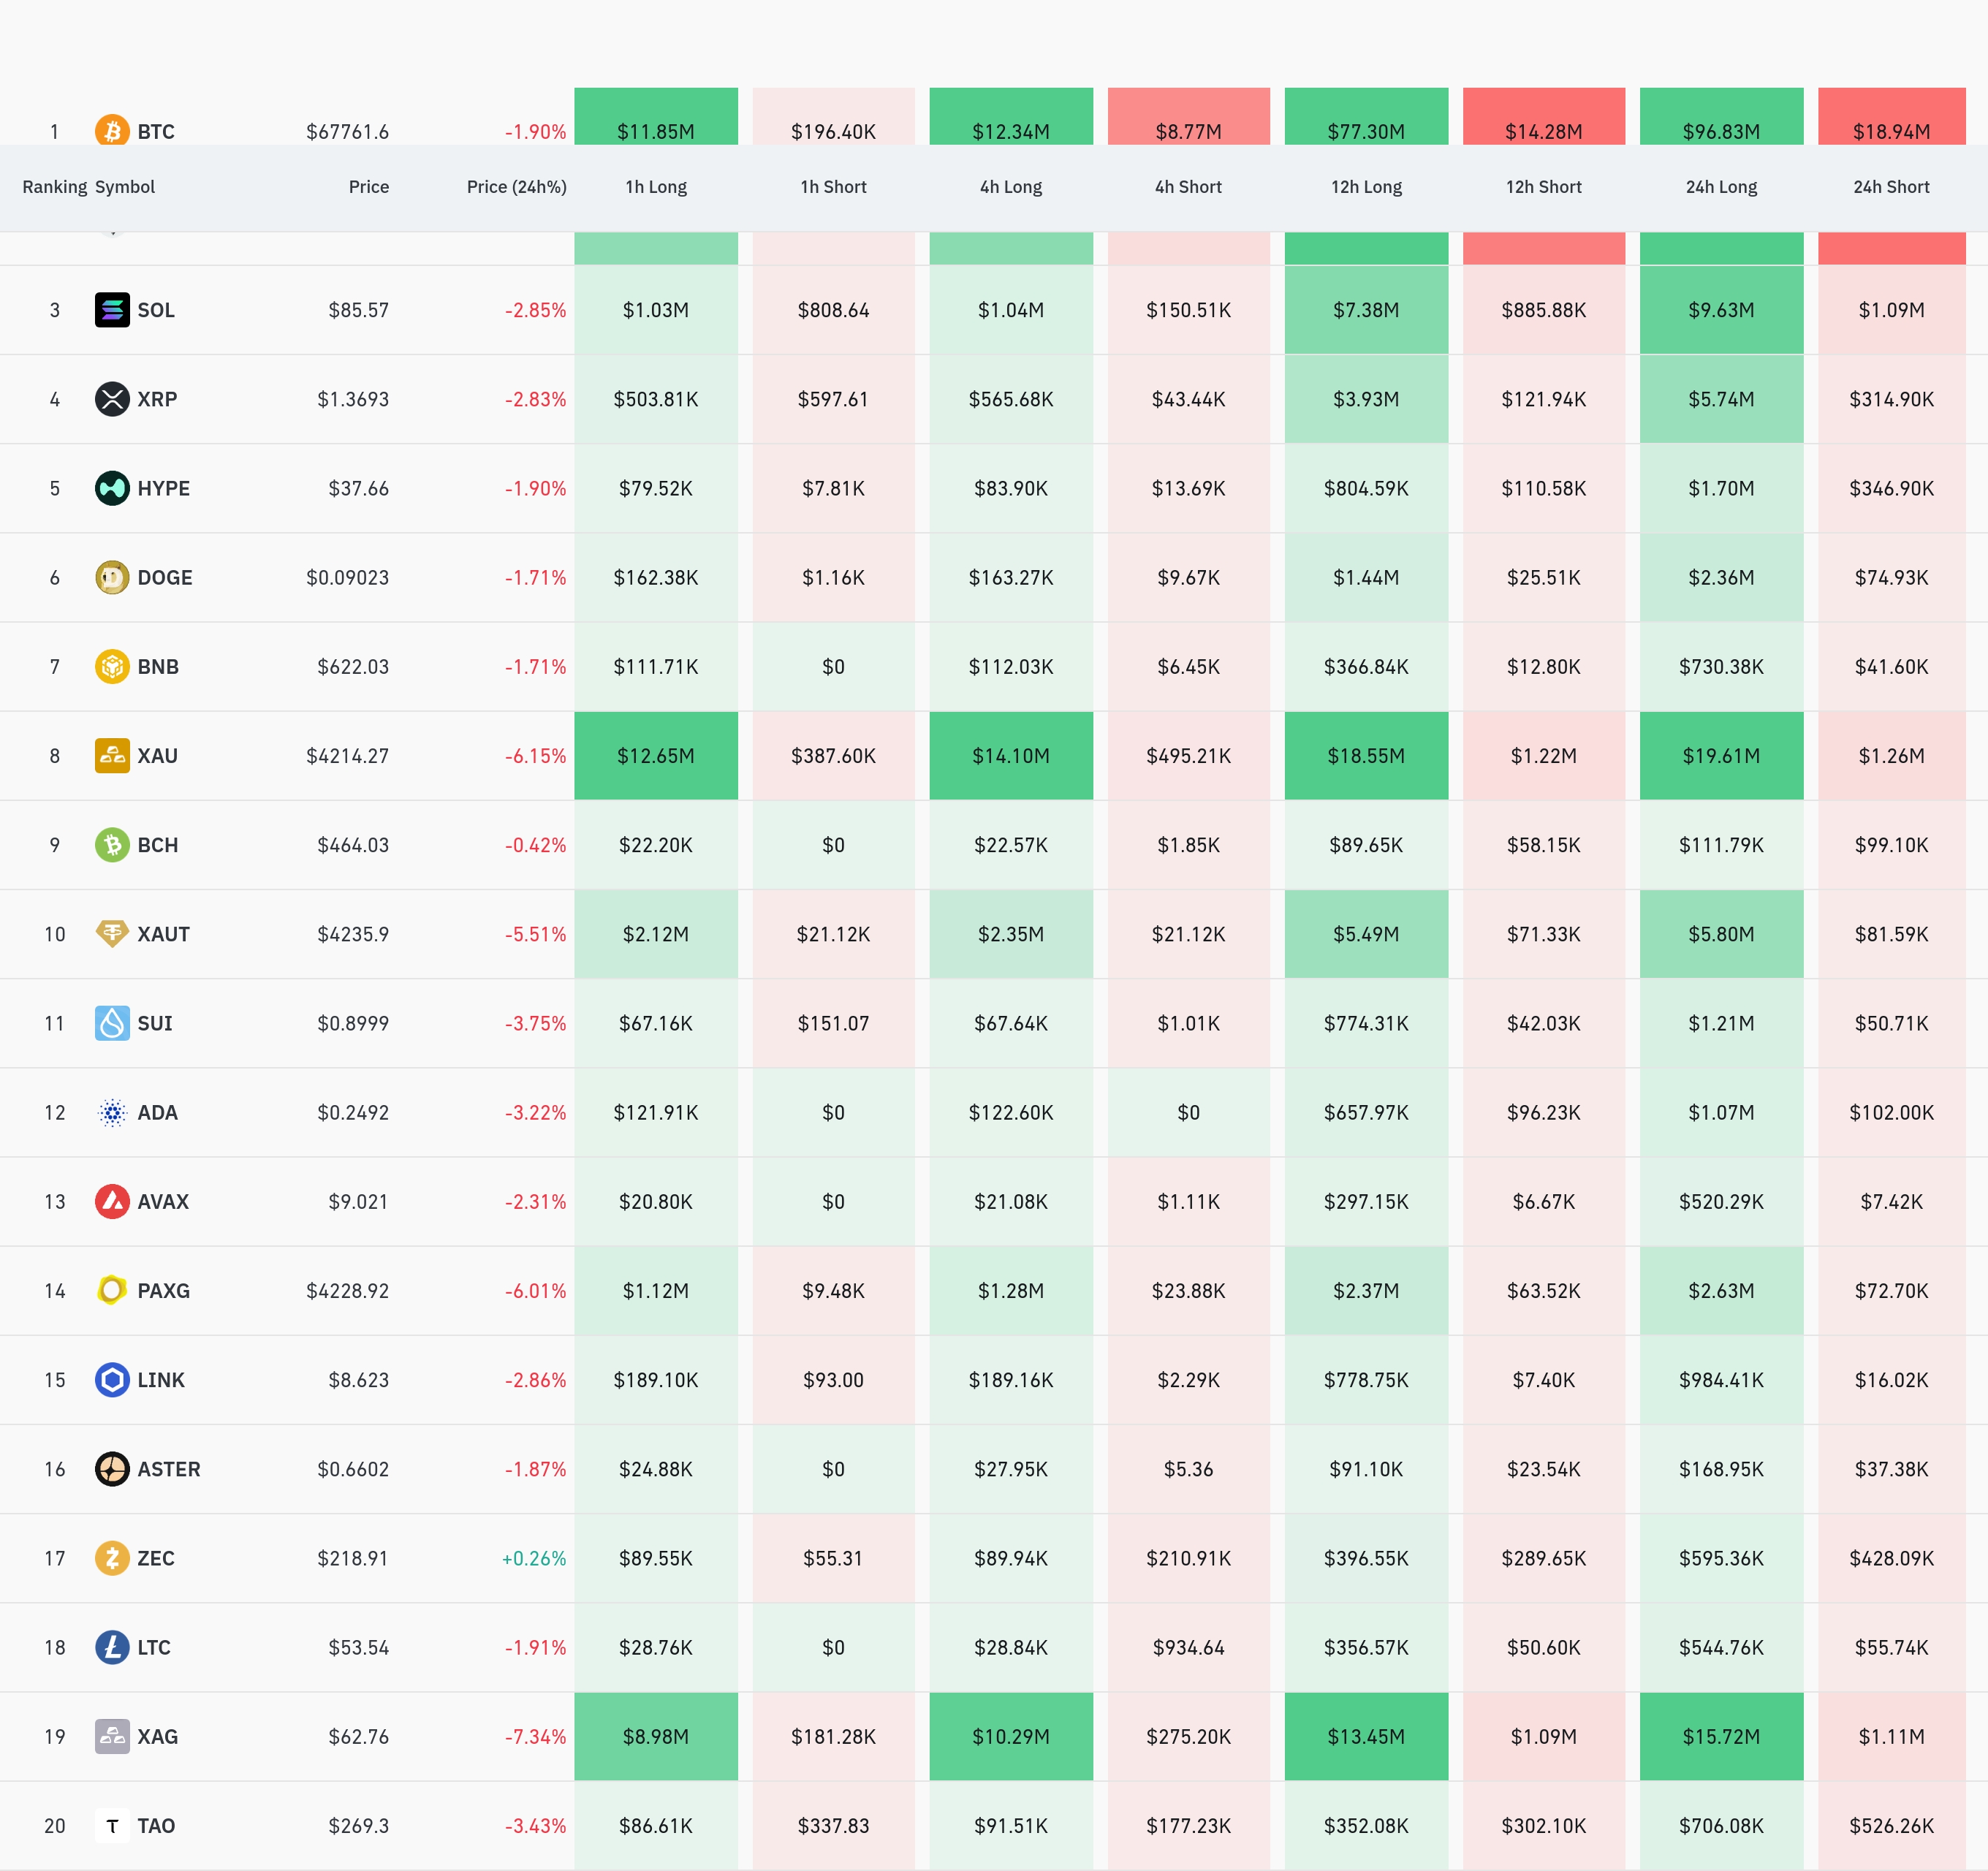Viewport: 1988px width, 1871px height.
Task: Sort by the 1h Long column header
Action: tap(656, 187)
